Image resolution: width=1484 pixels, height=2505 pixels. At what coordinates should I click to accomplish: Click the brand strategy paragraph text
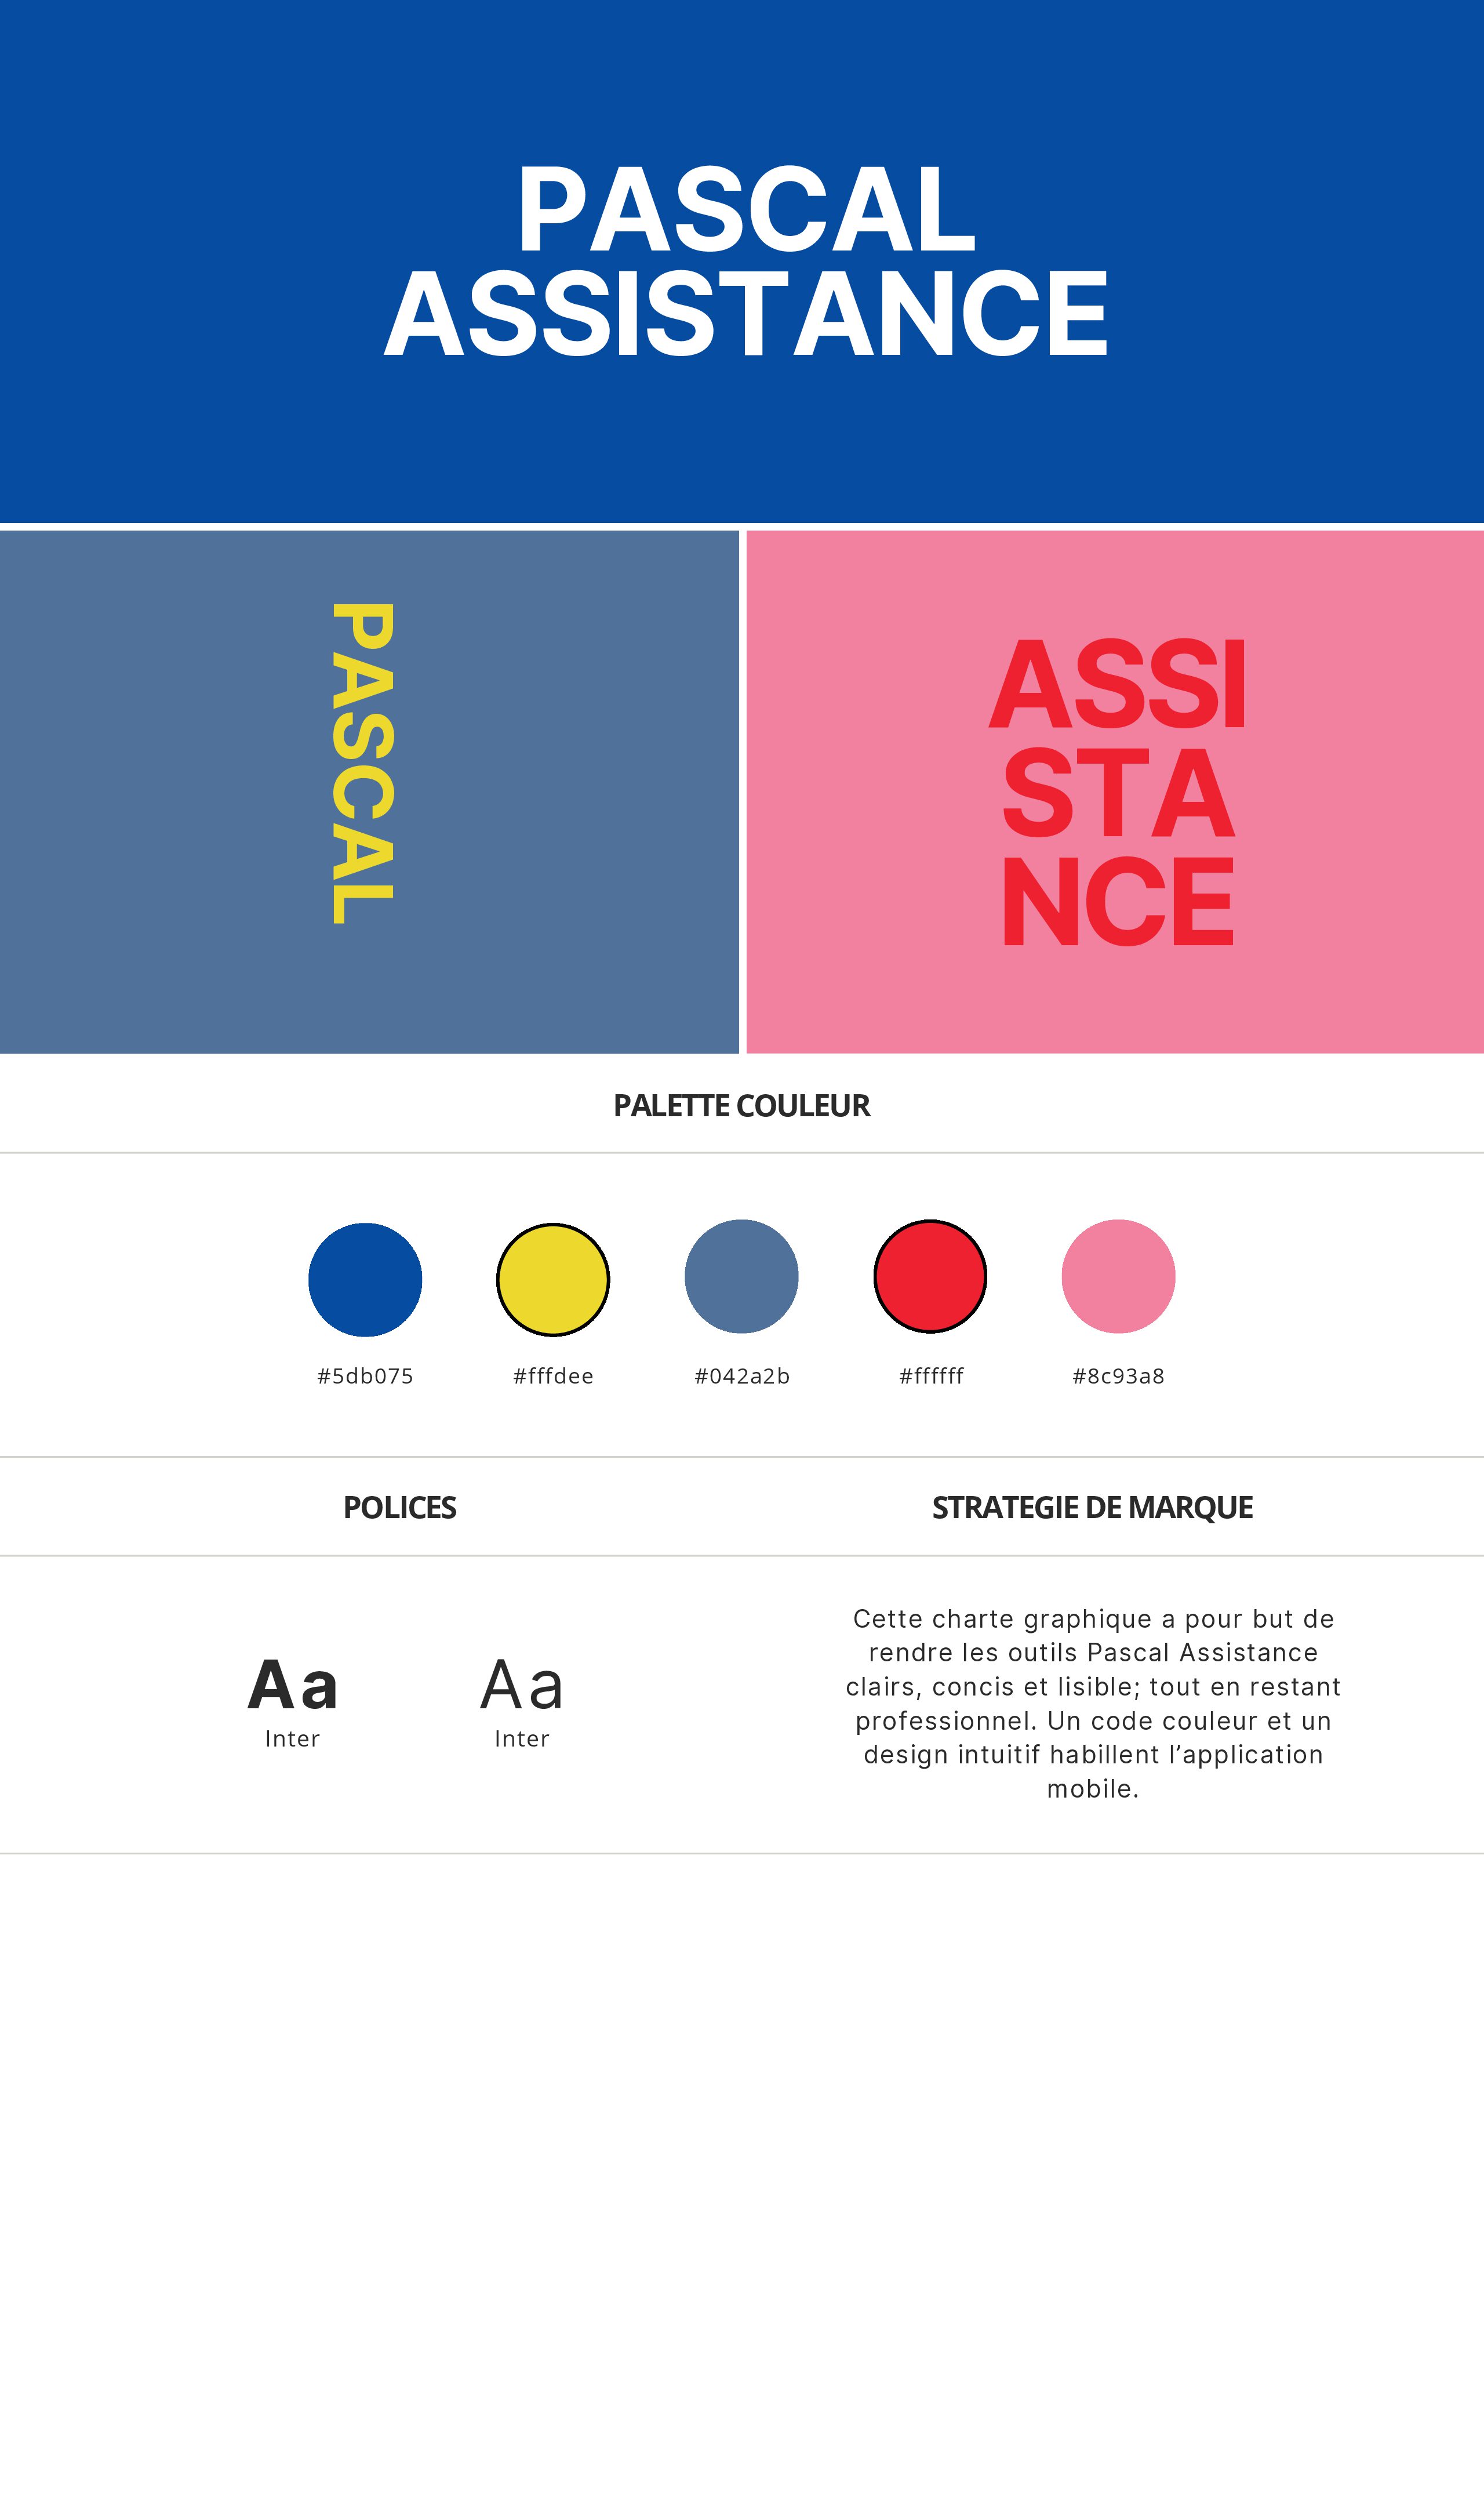tap(1093, 1703)
